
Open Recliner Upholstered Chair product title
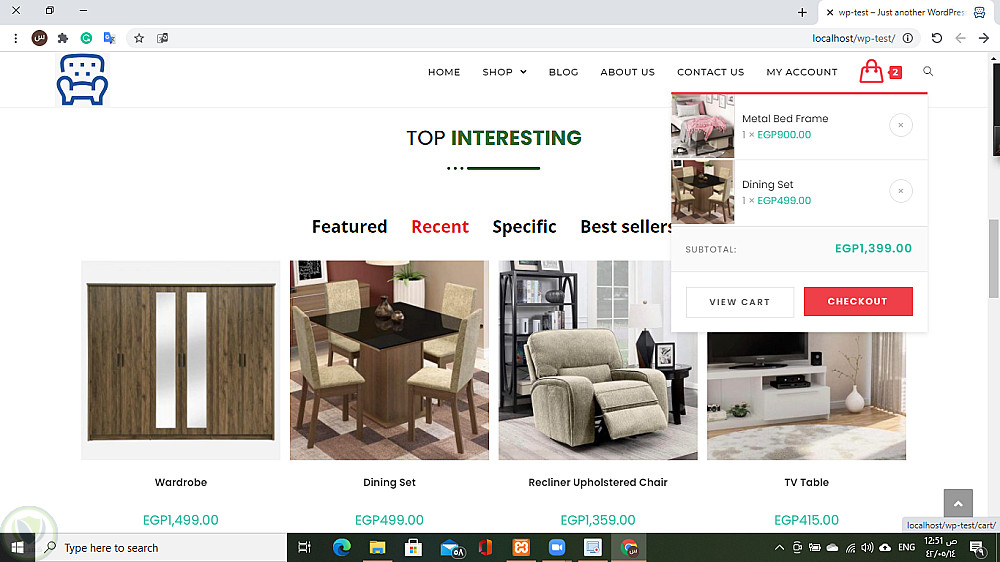click(x=598, y=482)
